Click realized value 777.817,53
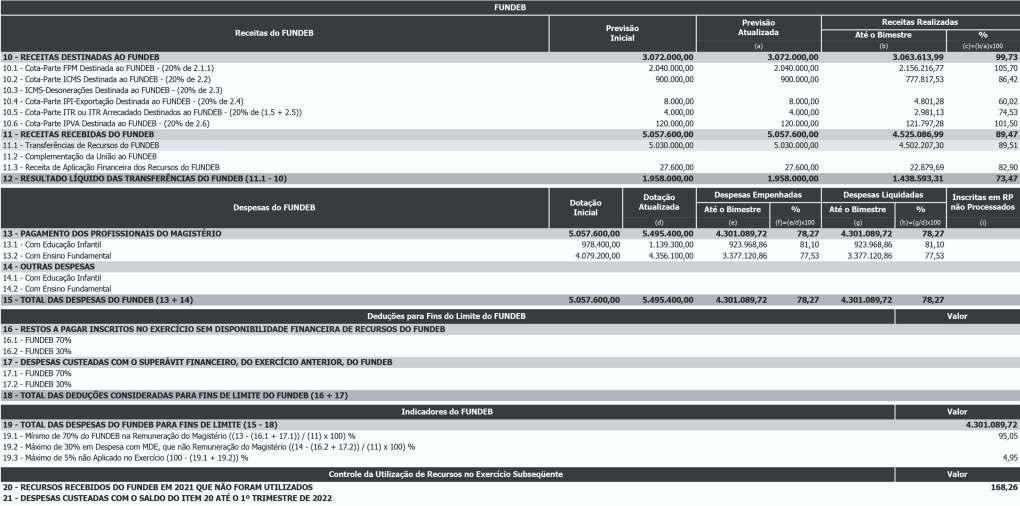1020x506 pixels. (x=920, y=79)
